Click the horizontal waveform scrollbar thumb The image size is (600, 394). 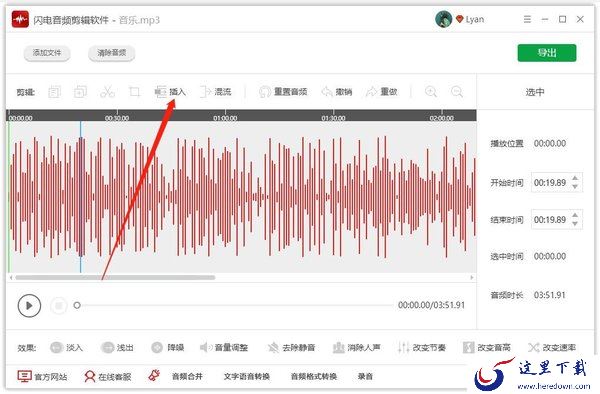[x=115, y=277]
